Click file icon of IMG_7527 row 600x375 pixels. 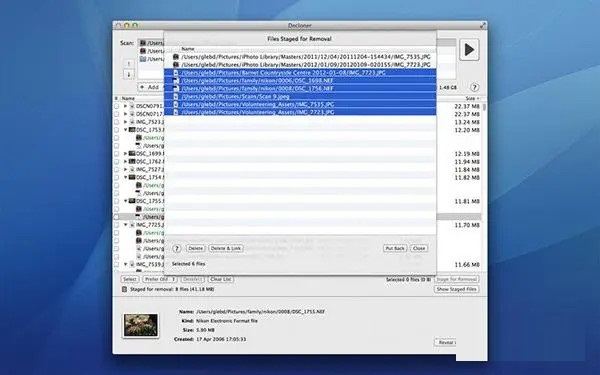132,169
